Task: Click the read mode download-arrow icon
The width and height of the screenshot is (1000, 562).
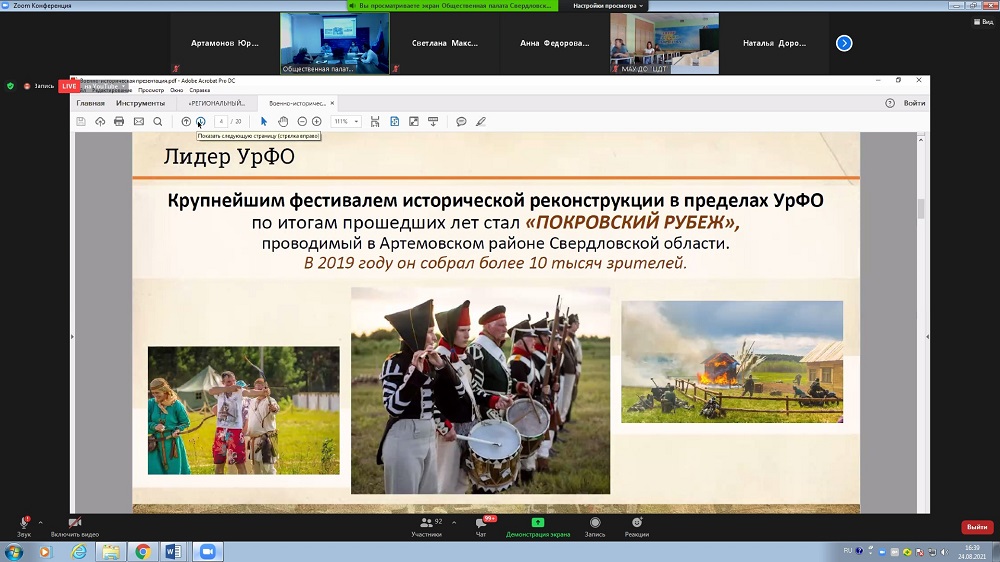Action: tap(433, 122)
